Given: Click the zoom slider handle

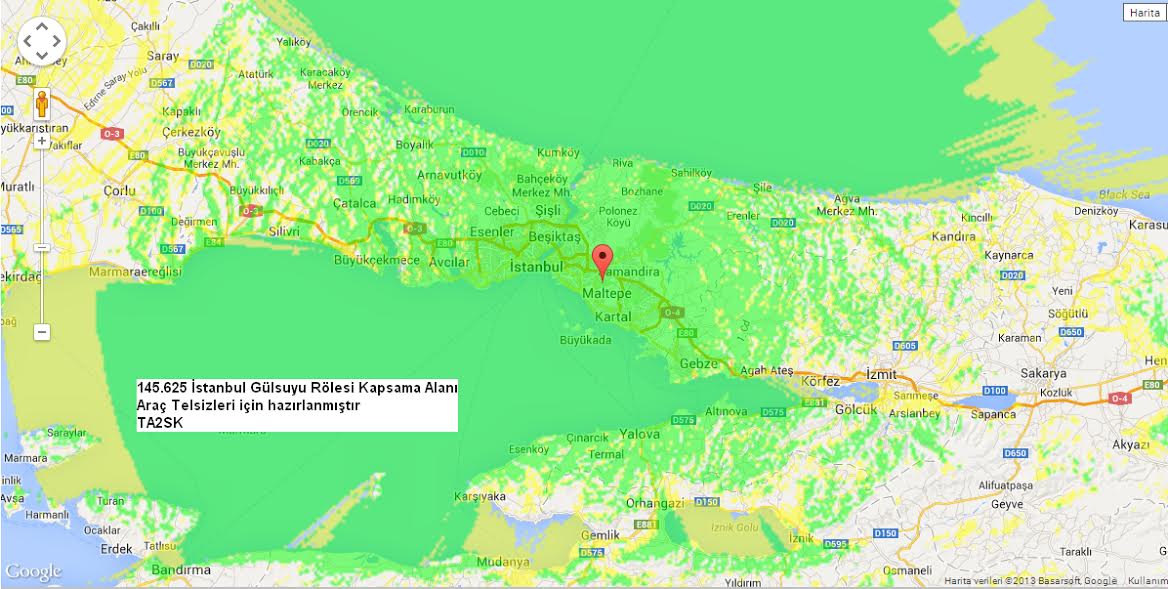Looking at the screenshot, I should tap(42, 247).
